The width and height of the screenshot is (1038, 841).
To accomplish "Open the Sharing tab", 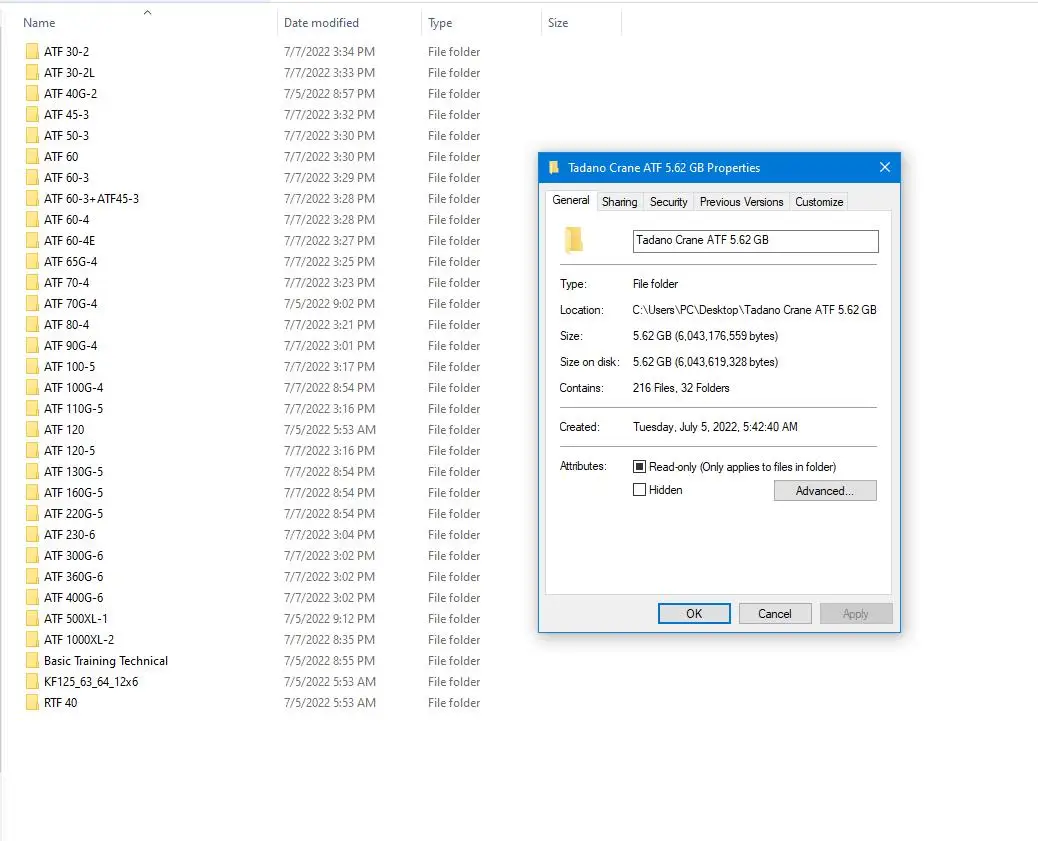I will coord(620,202).
